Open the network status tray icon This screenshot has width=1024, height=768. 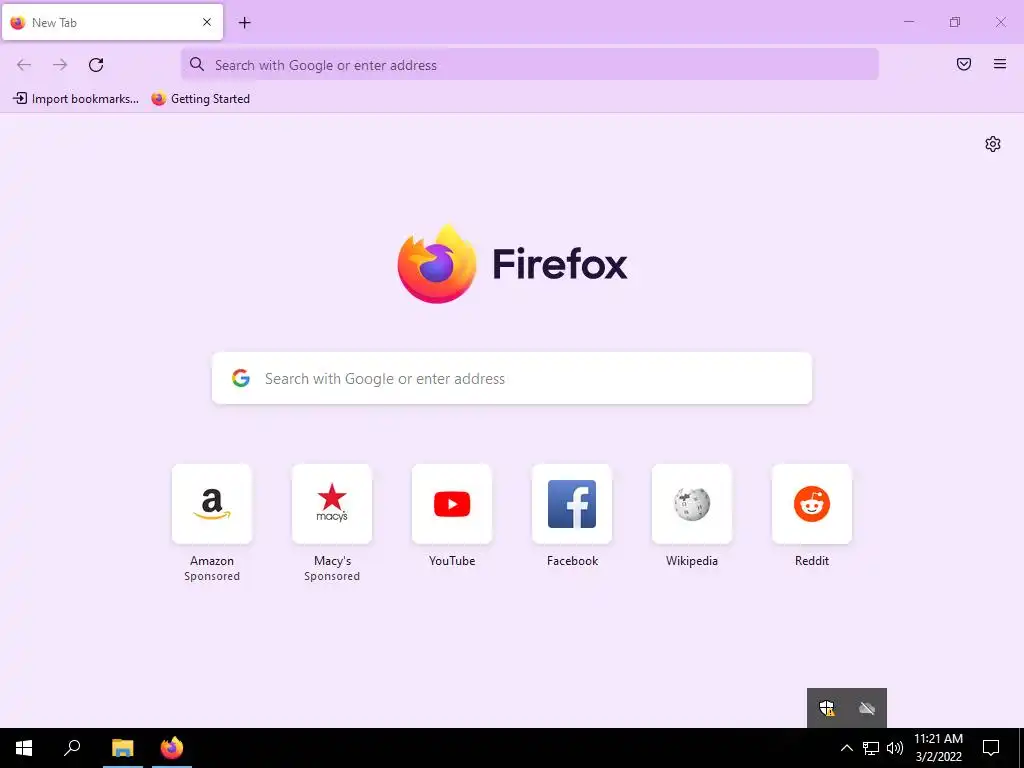click(x=871, y=748)
